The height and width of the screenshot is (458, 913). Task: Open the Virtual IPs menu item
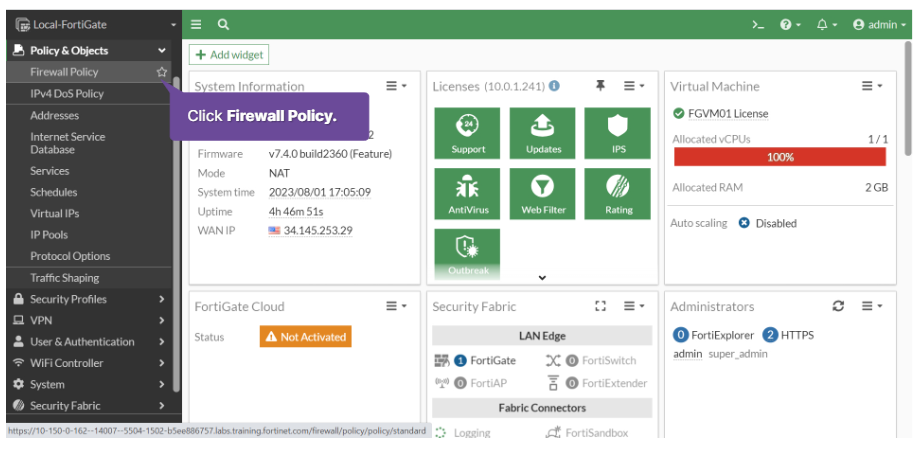(x=55, y=214)
